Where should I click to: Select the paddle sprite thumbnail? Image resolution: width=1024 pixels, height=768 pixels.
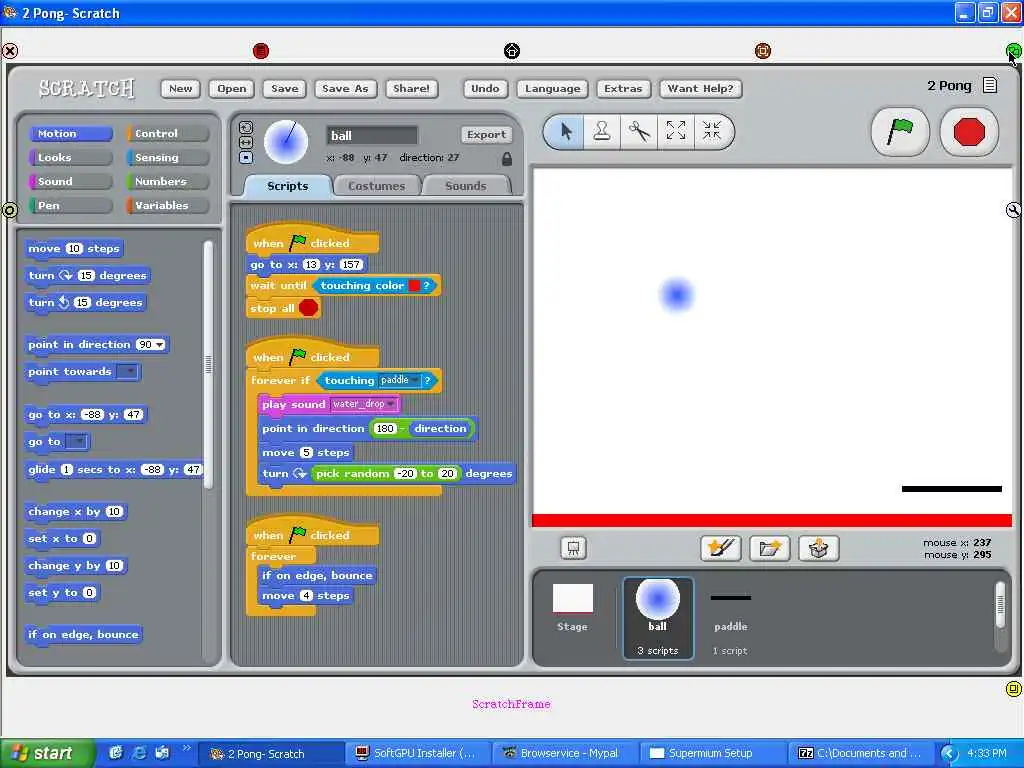click(x=730, y=617)
